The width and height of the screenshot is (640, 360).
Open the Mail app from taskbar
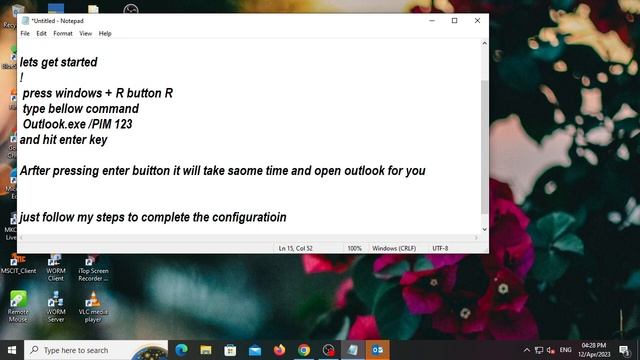coord(255,350)
